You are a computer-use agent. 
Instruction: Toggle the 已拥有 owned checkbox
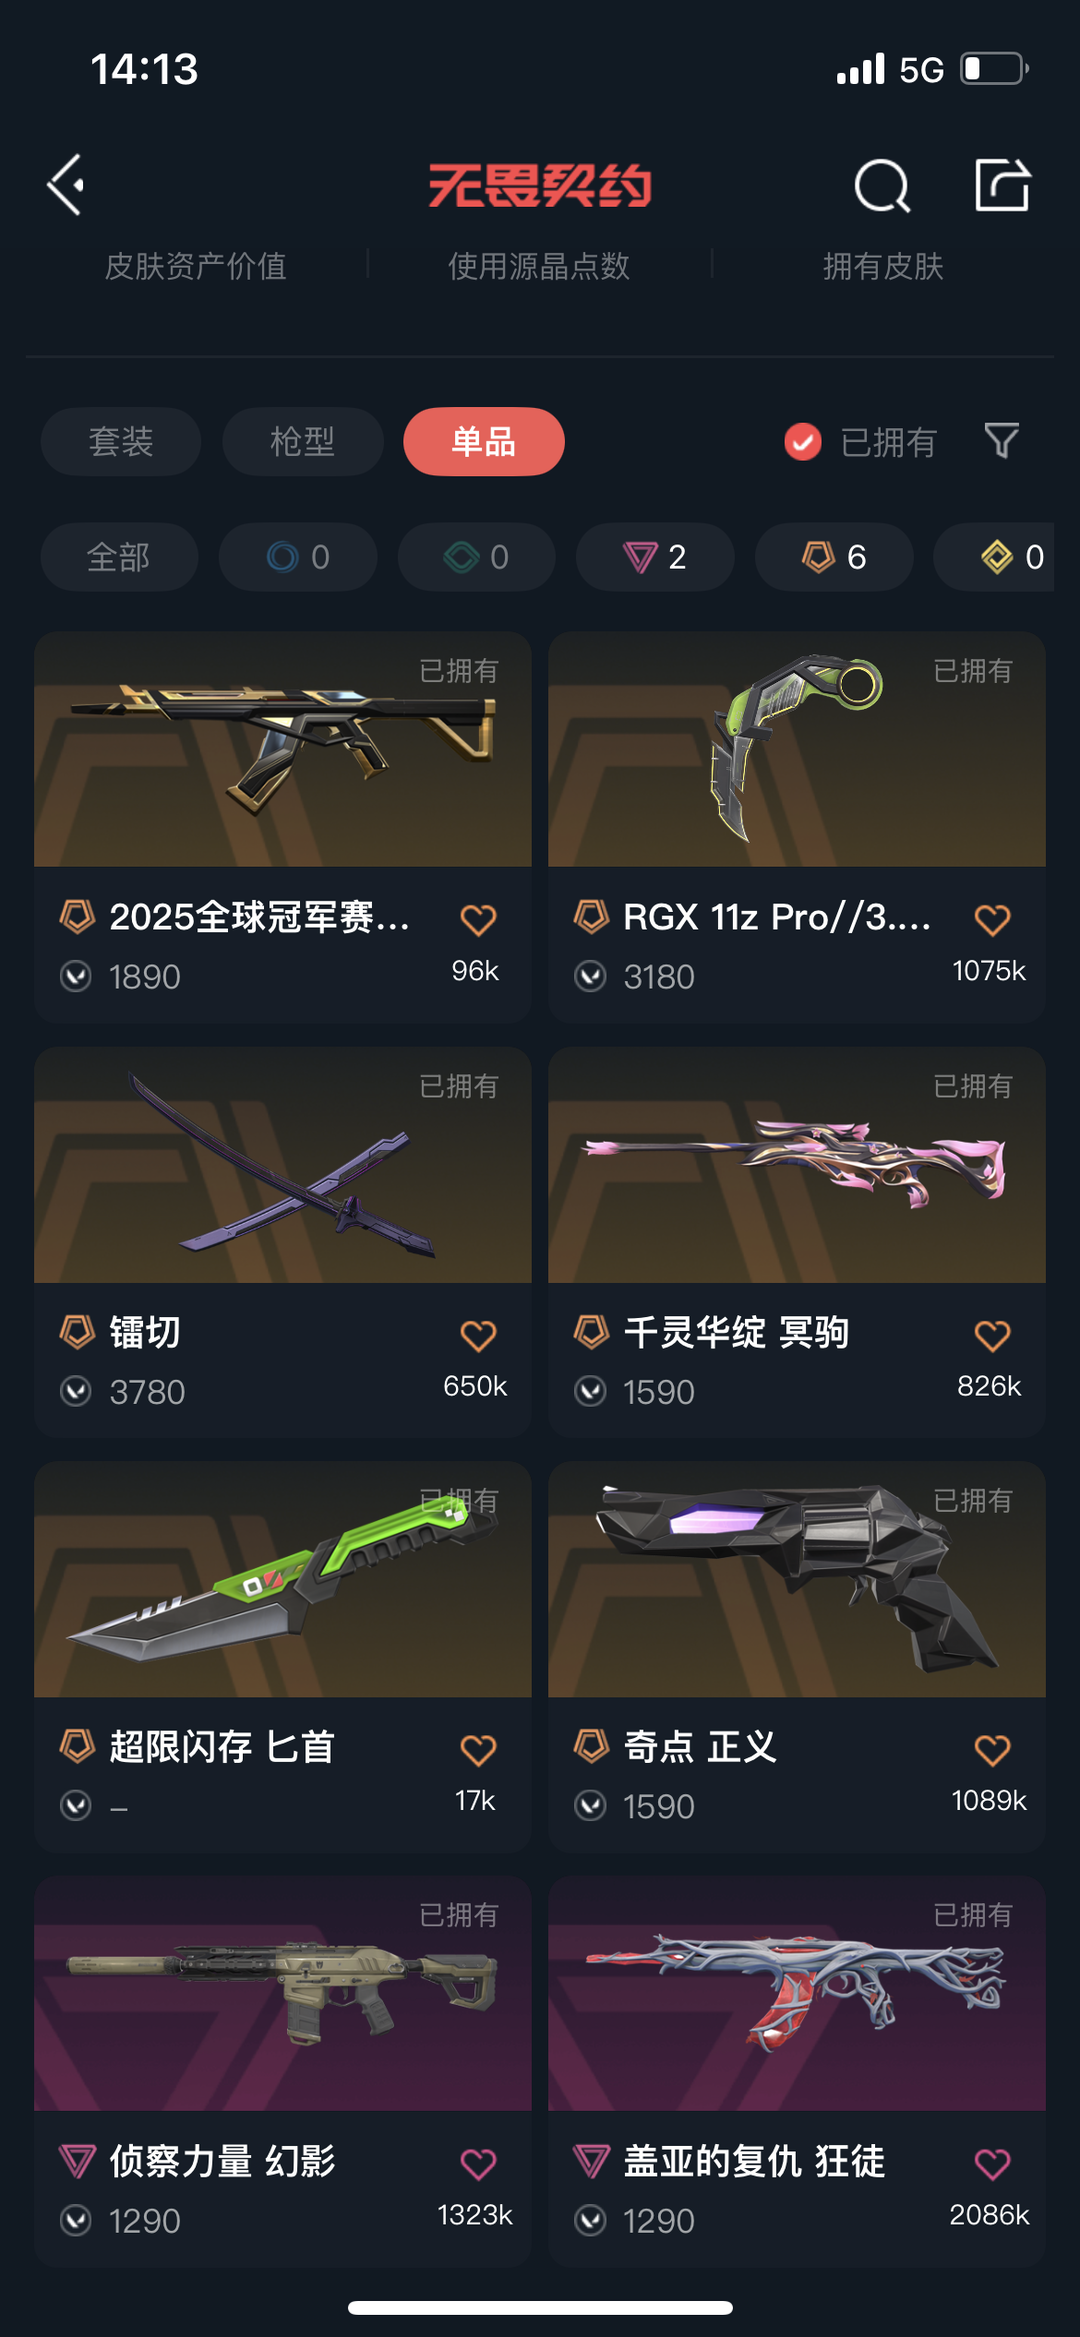pyautogui.click(x=803, y=441)
